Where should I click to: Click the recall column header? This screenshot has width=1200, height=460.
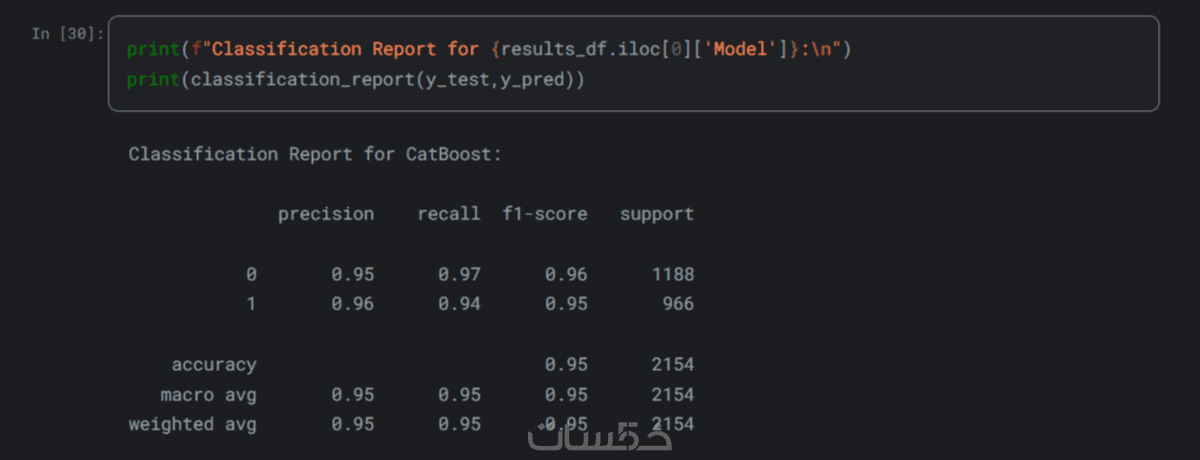coord(449,214)
